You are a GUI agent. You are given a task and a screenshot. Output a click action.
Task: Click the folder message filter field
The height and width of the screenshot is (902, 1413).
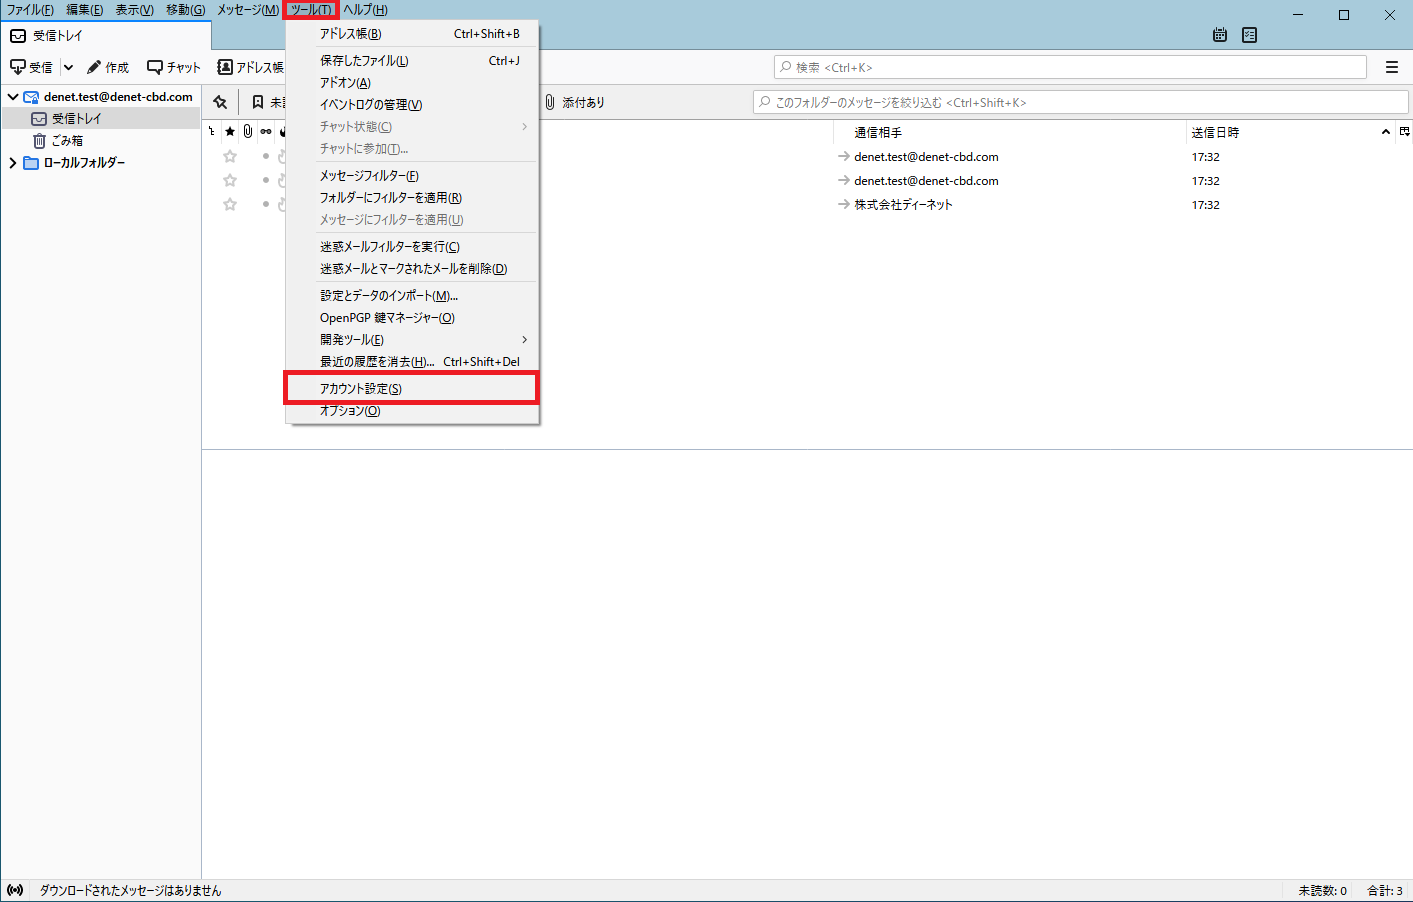coord(1080,102)
